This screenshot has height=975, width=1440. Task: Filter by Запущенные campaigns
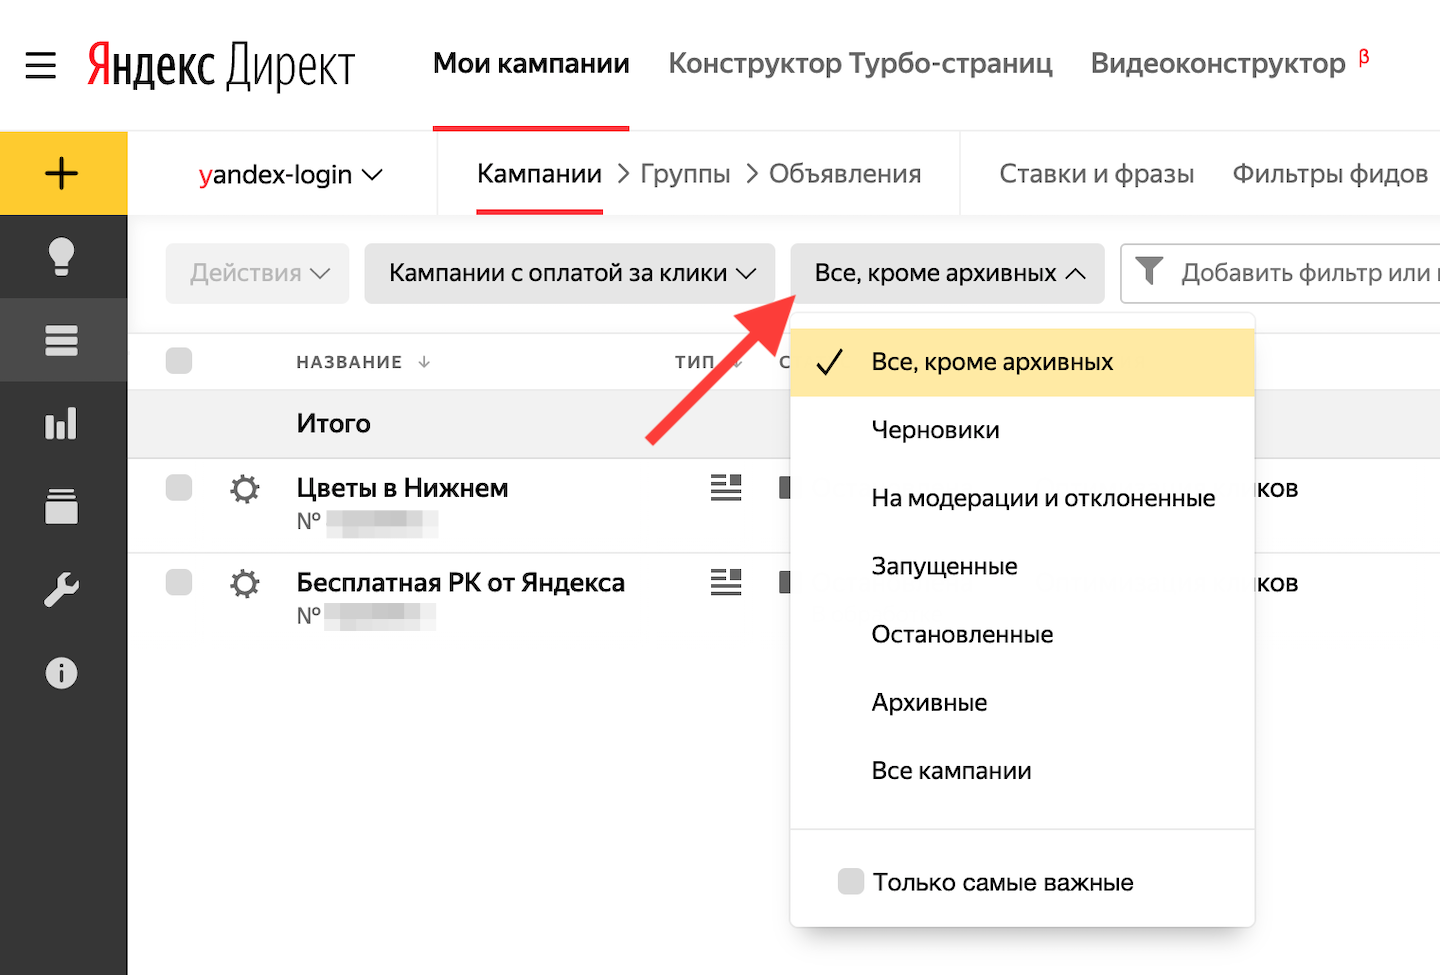[1022, 566]
